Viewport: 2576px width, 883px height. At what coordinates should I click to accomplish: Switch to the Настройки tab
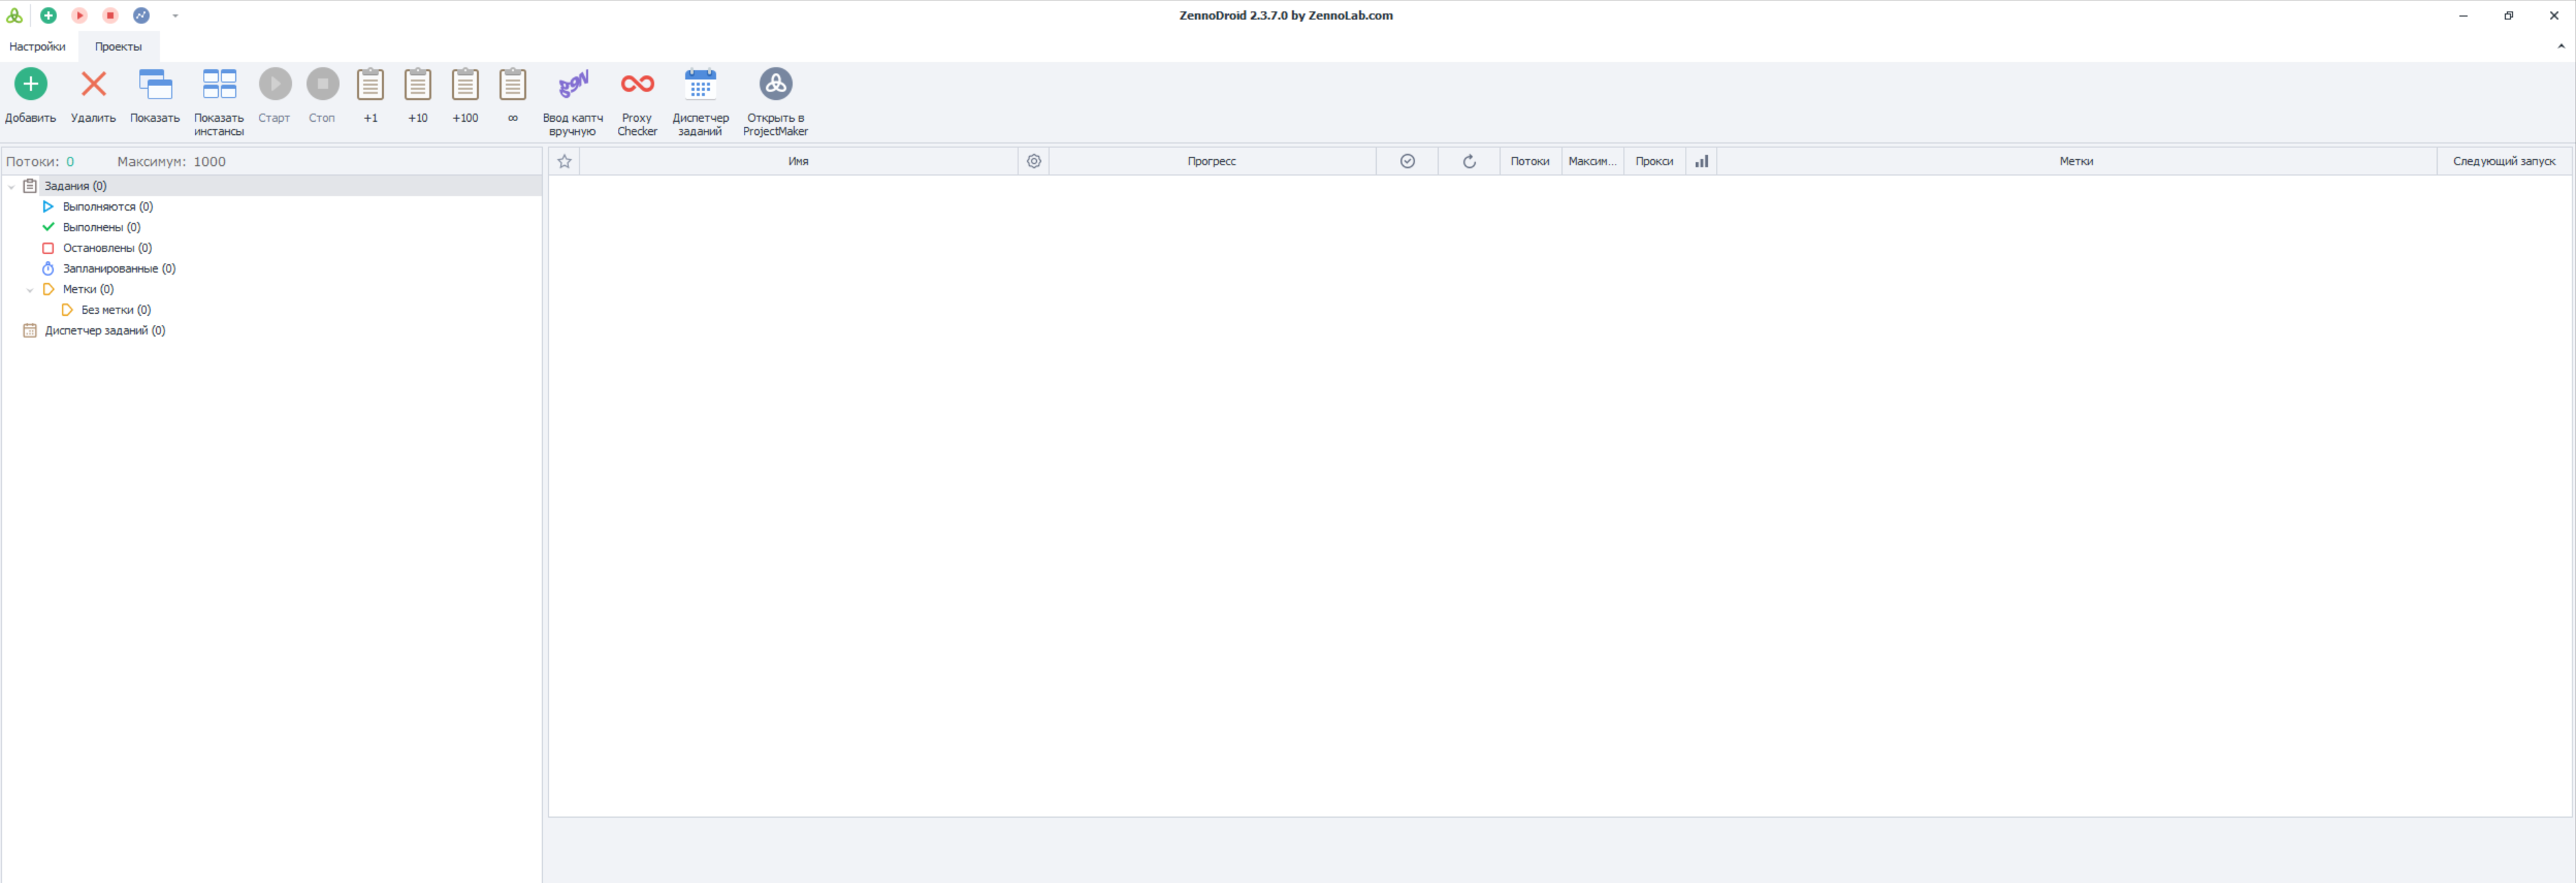pos(37,47)
